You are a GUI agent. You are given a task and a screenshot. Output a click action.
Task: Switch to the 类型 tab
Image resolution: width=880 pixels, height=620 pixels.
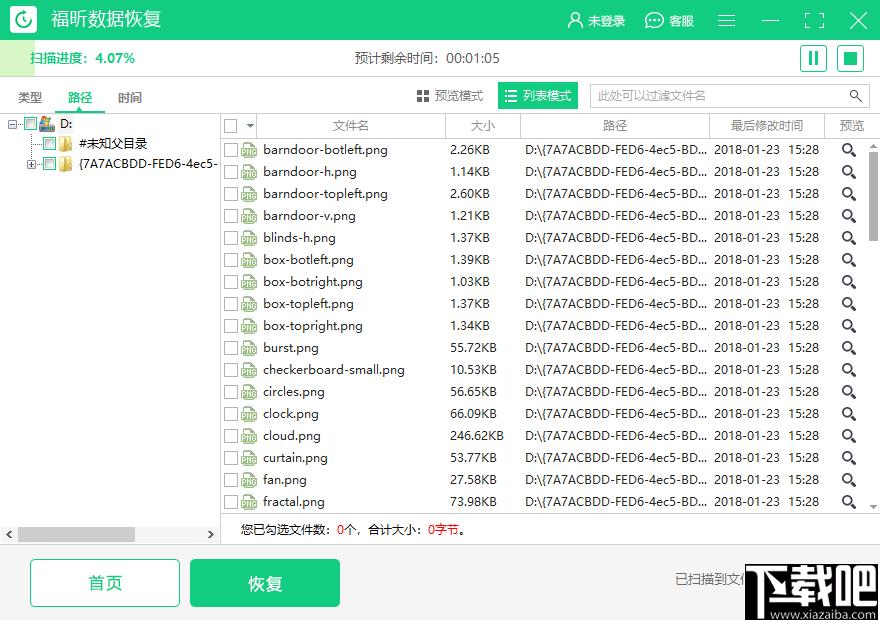pyautogui.click(x=30, y=98)
